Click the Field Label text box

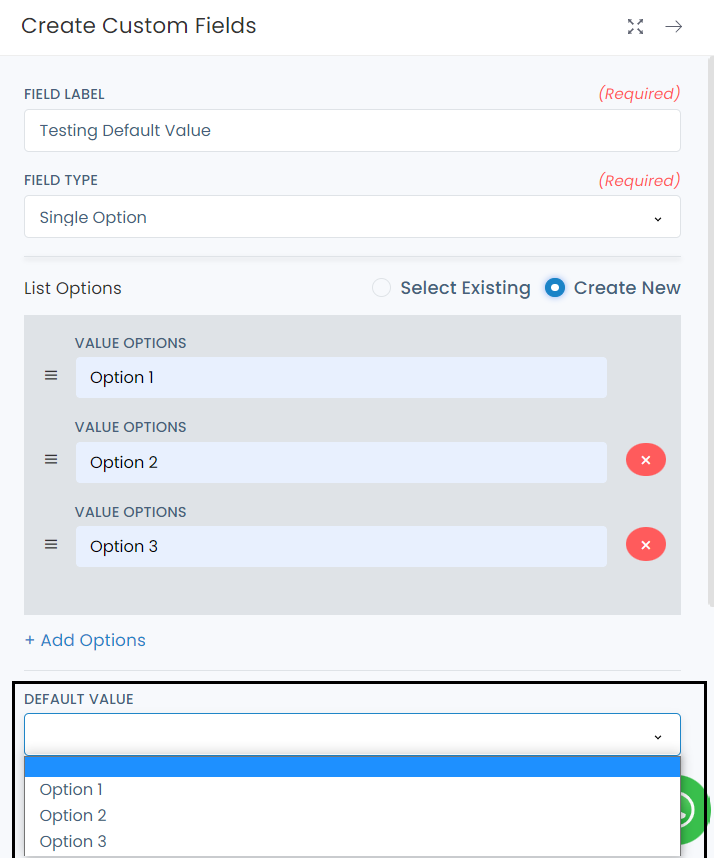(x=352, y=131)
